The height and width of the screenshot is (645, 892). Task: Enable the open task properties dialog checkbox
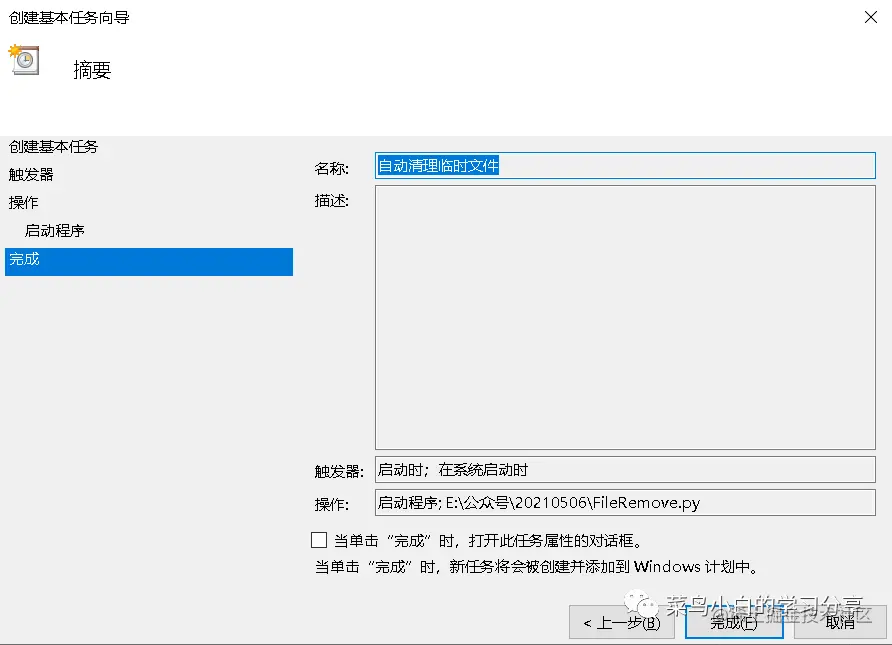point(319,540)
